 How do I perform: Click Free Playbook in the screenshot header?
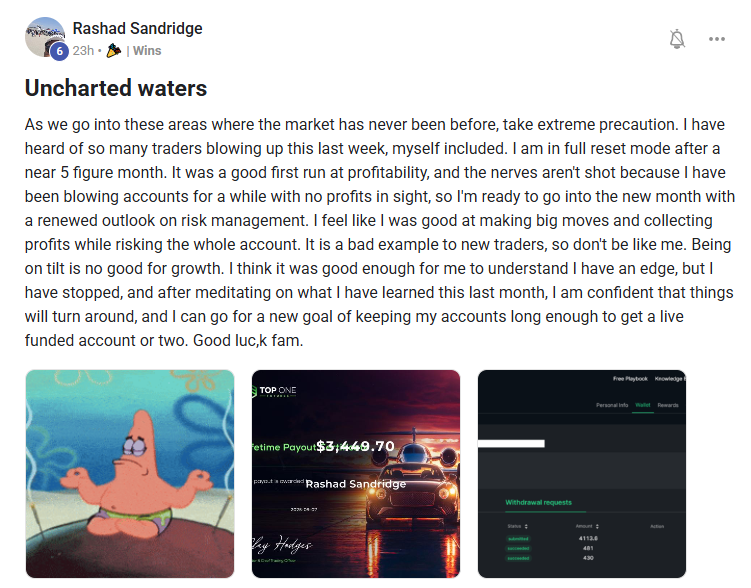coord(629,380)
